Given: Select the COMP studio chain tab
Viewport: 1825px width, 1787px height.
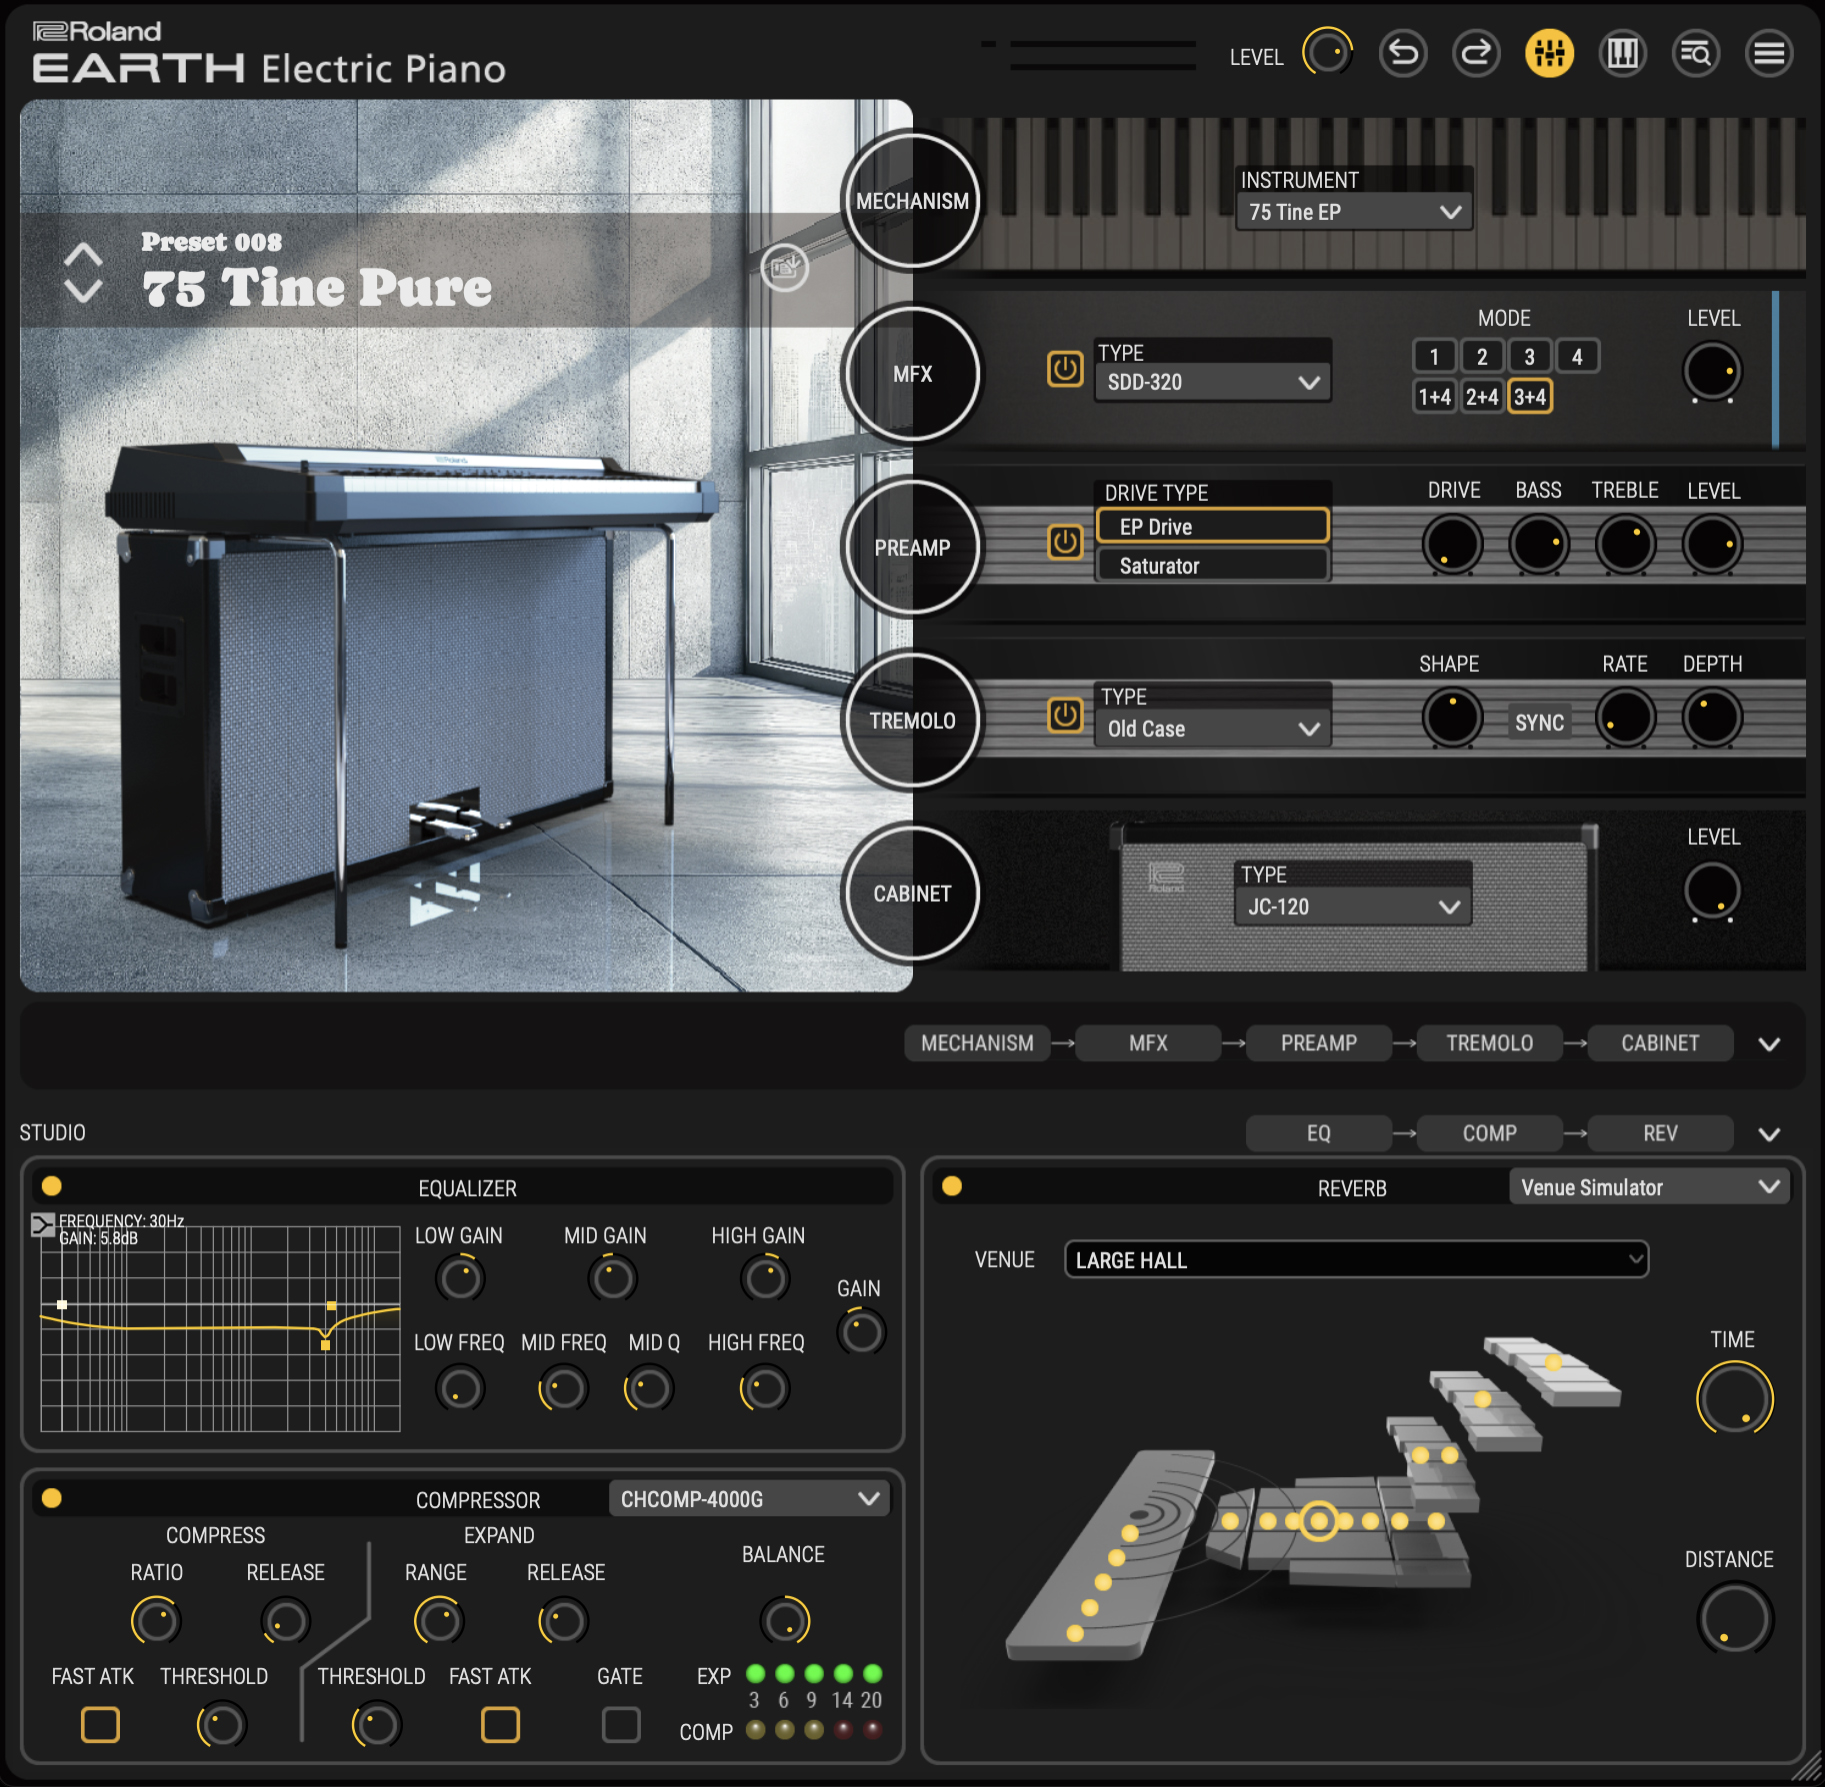Looking at the screenshot, I should point(1489,1133).
